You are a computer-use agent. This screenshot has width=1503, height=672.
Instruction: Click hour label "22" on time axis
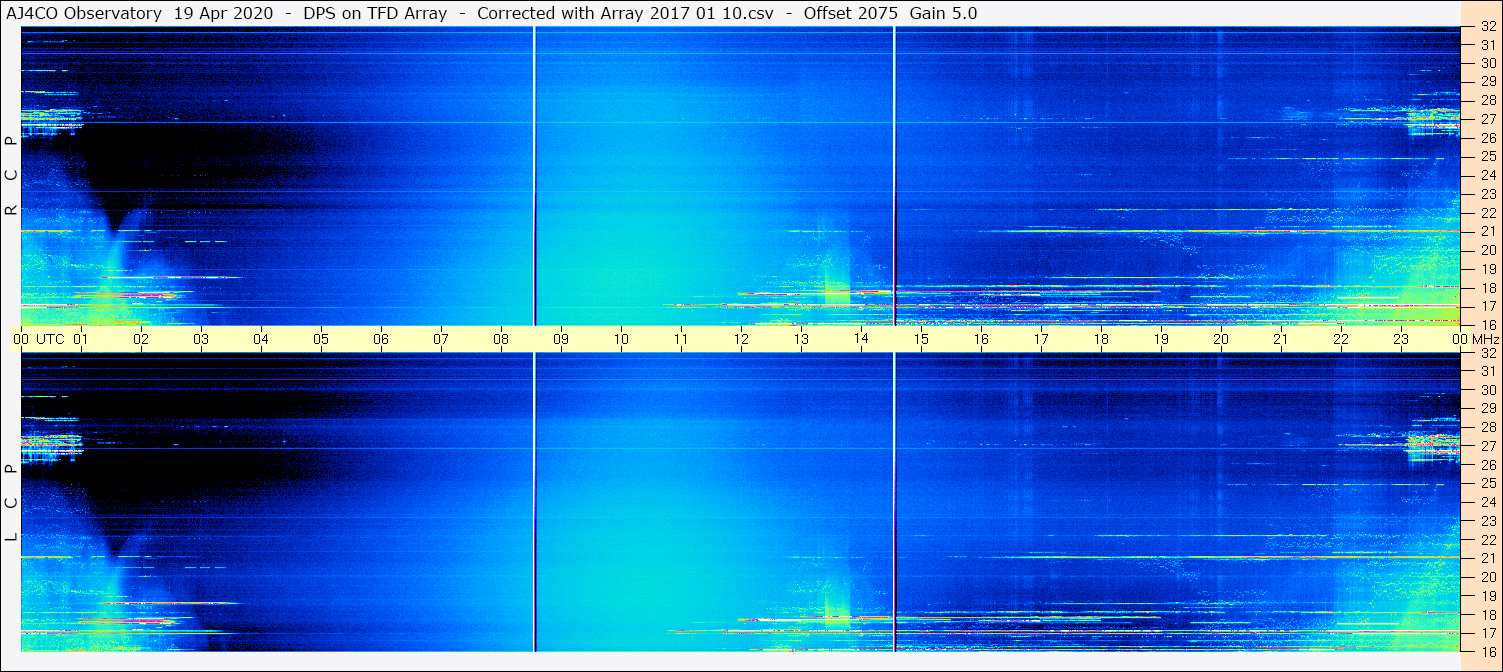(x=1341, y=339)
